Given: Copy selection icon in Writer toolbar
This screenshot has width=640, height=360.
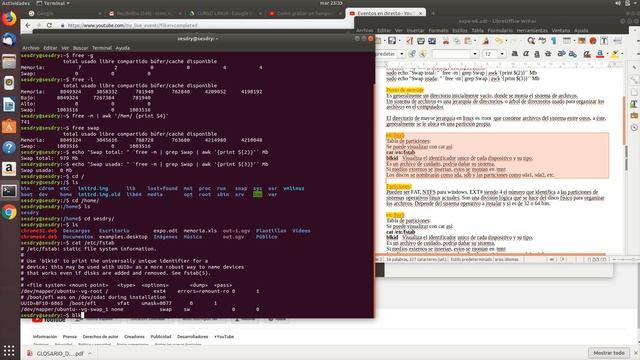Looking at the screenshot, I should tap(457, 40).
